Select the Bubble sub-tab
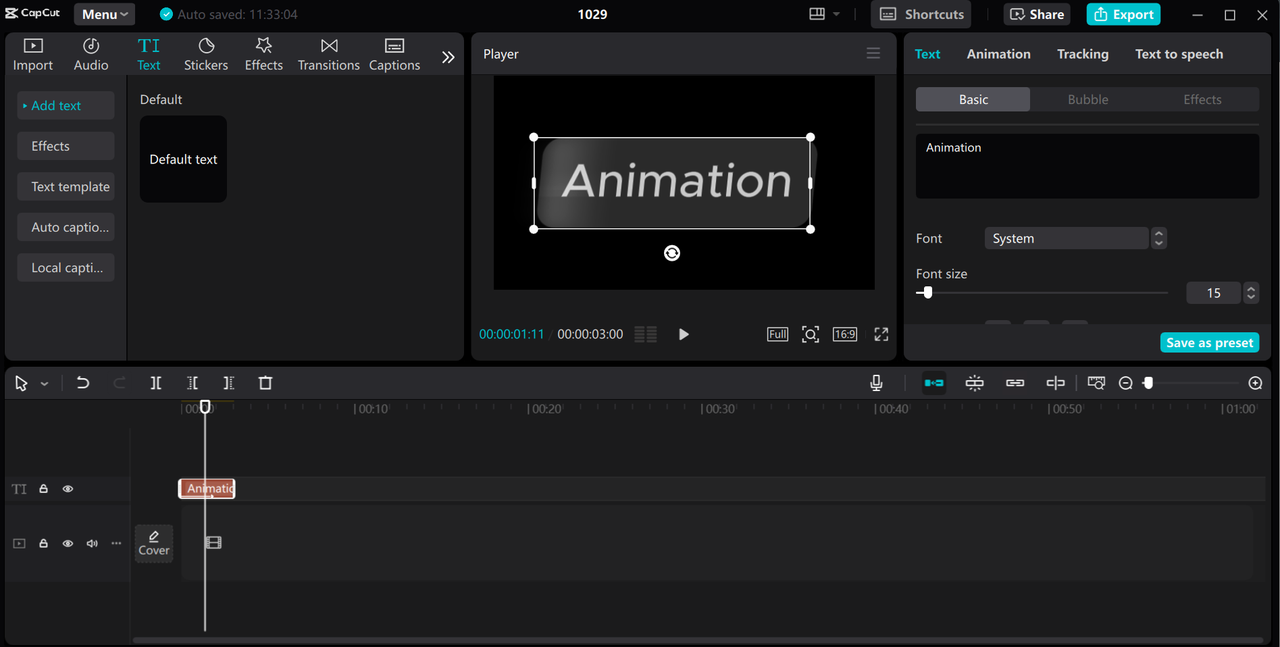This screenshot has height=647, width=1280. (1088, 99)
